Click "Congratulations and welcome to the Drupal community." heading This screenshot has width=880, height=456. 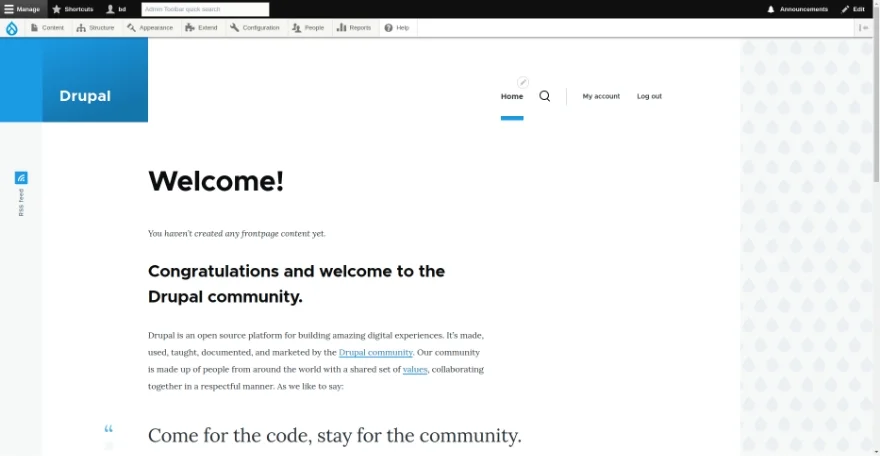(x=296, y=284)
